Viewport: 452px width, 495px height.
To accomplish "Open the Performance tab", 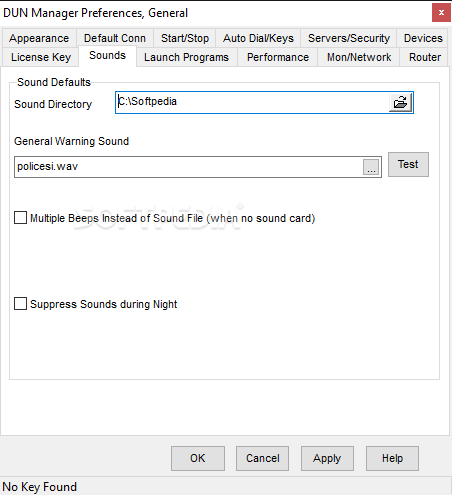I will click(x=278, y=57).
